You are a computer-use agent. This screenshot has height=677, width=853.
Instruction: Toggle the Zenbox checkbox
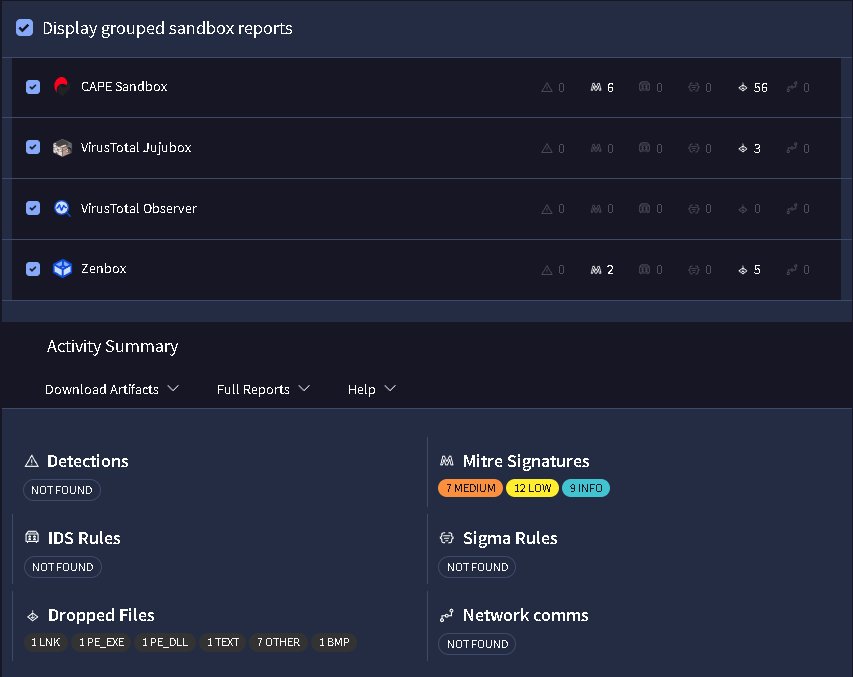(33, 269)
